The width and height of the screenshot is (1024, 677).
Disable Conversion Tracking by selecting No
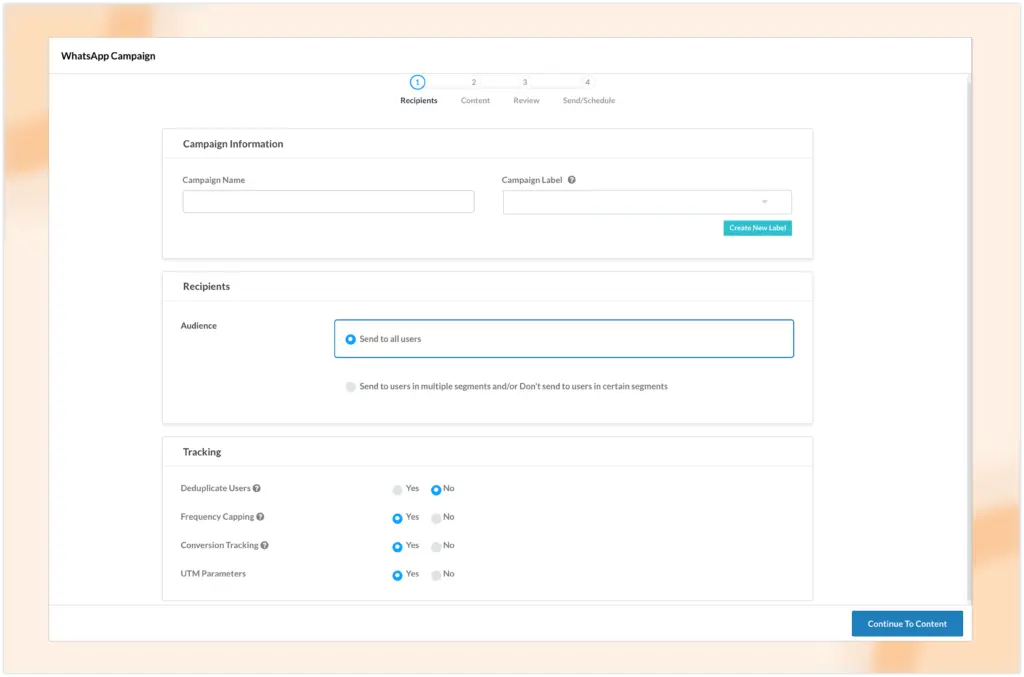pos(436,547)
